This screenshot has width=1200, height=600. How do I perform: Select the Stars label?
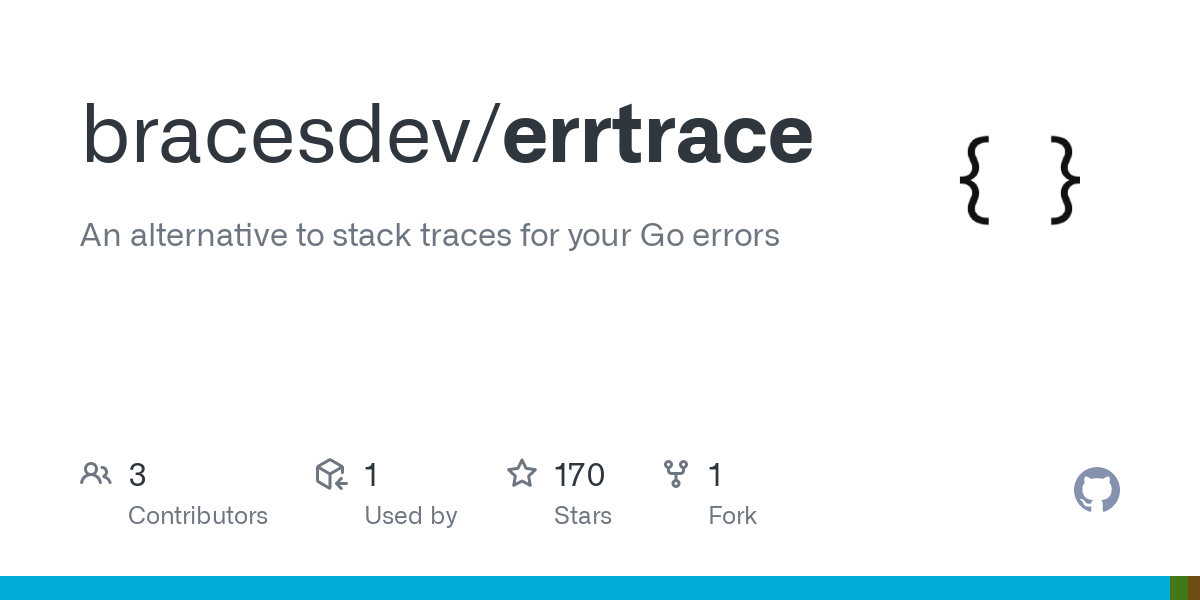(x=583, y=516)
